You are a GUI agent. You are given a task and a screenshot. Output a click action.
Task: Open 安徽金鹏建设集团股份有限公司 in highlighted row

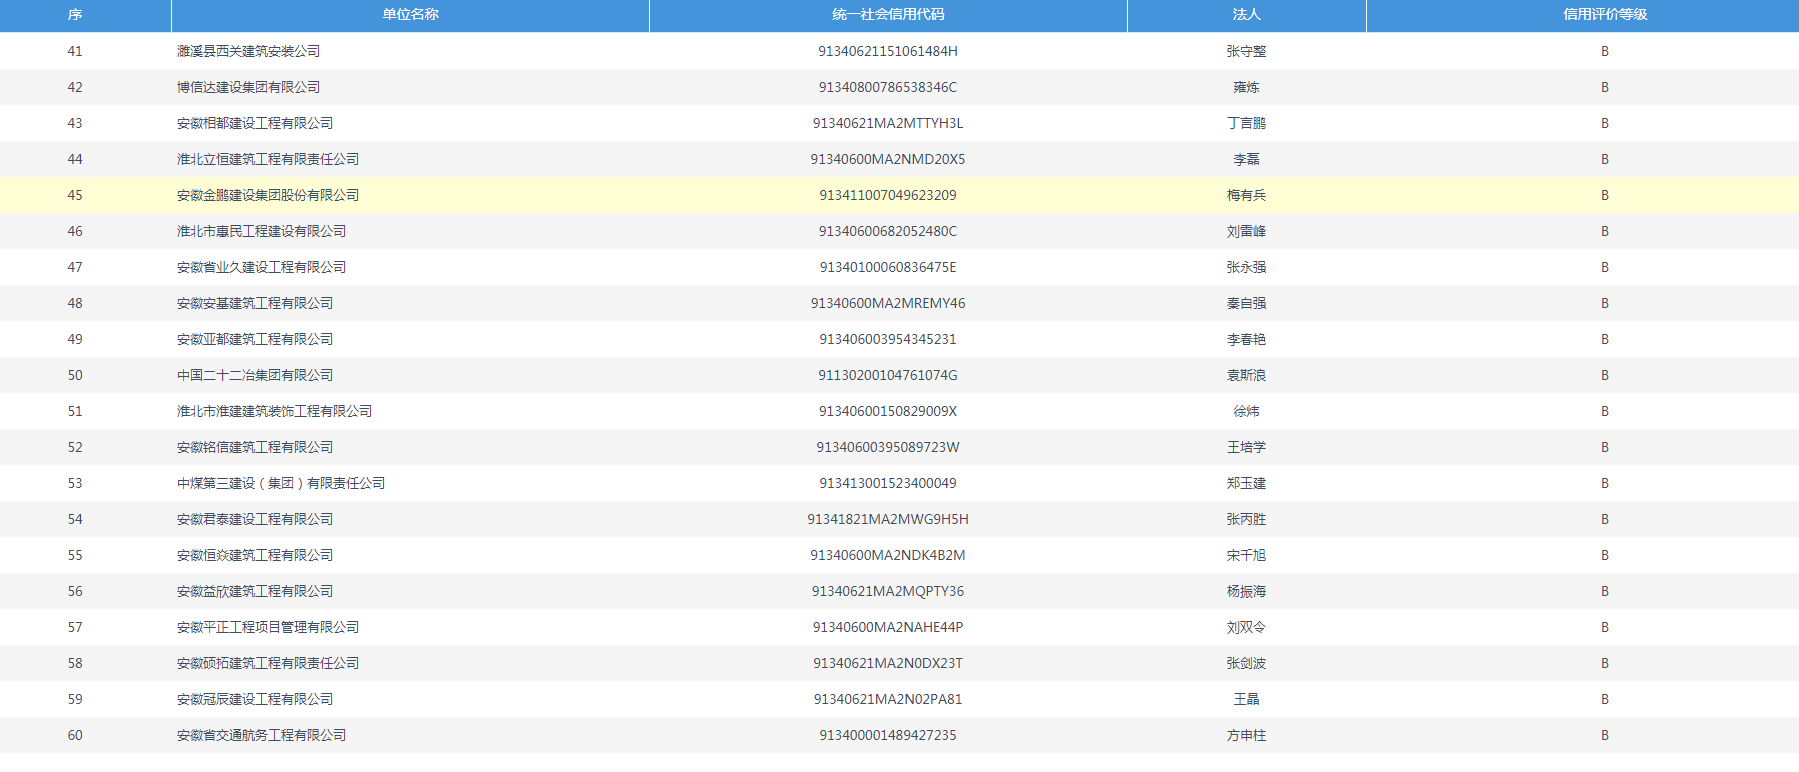268,195
